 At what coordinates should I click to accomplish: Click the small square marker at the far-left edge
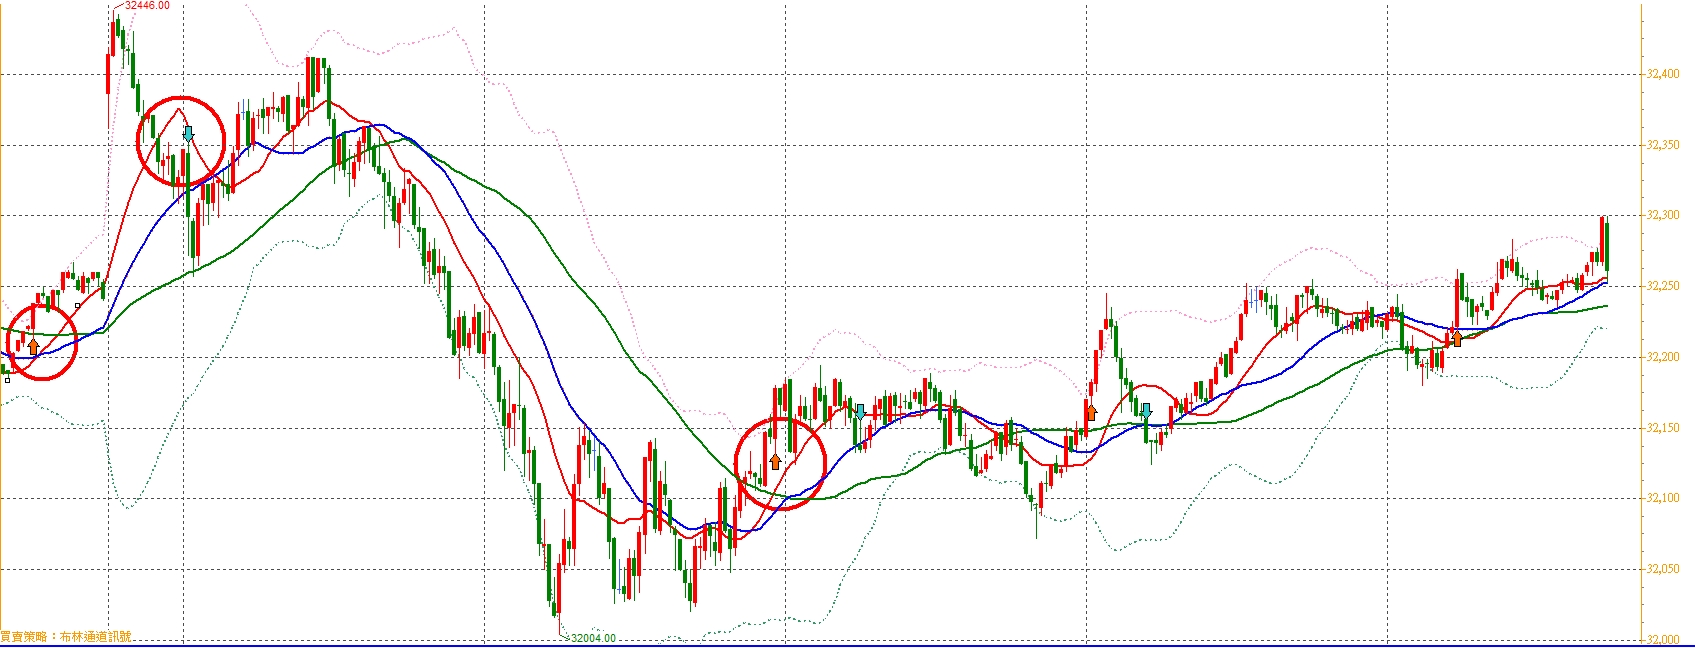tap(8, 380)
